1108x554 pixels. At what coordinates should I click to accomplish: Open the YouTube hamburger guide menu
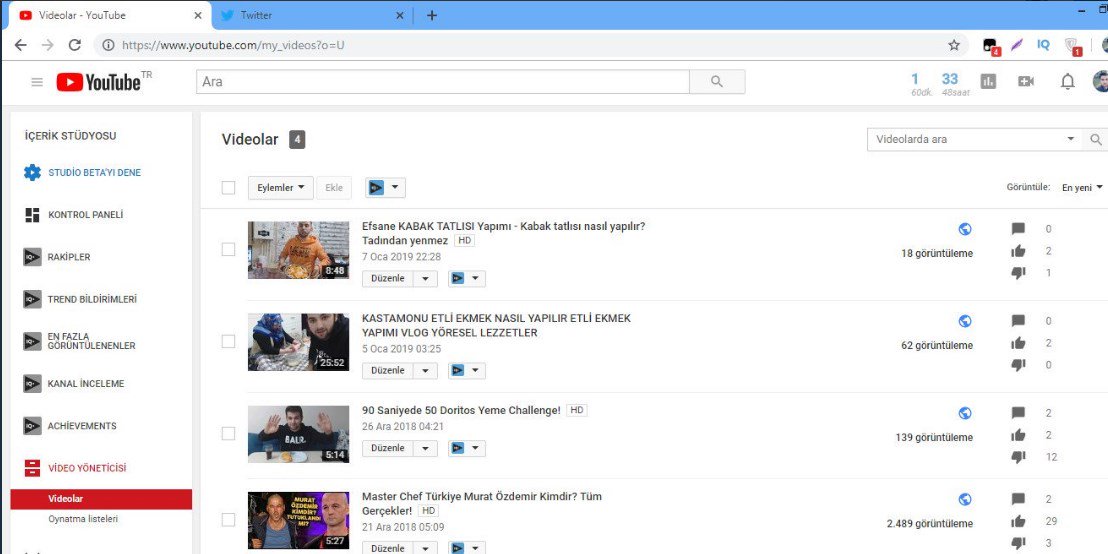point(37,82)
